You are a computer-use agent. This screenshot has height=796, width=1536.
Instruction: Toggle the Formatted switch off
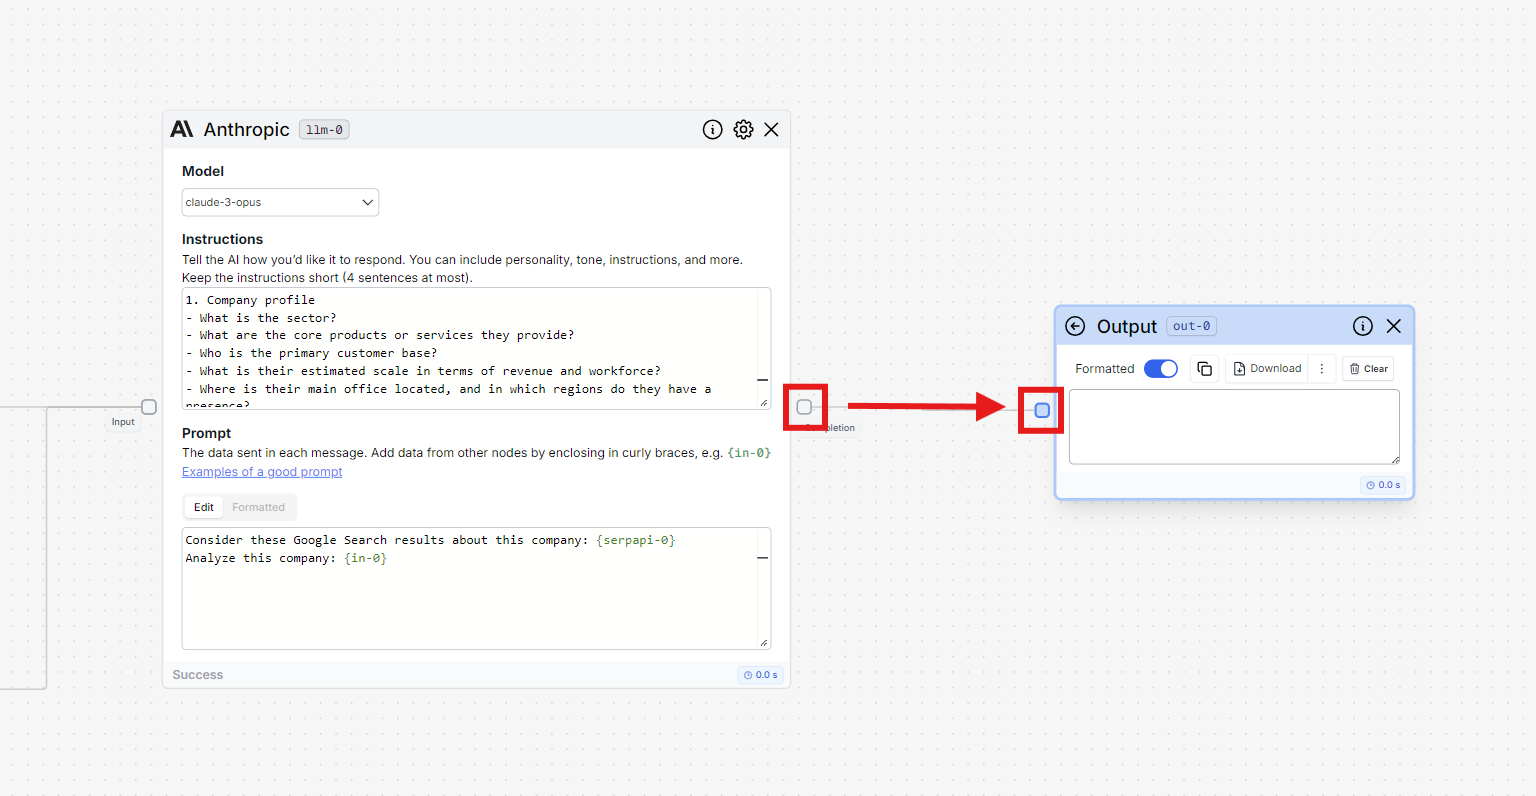click(x=1161, y=369)
